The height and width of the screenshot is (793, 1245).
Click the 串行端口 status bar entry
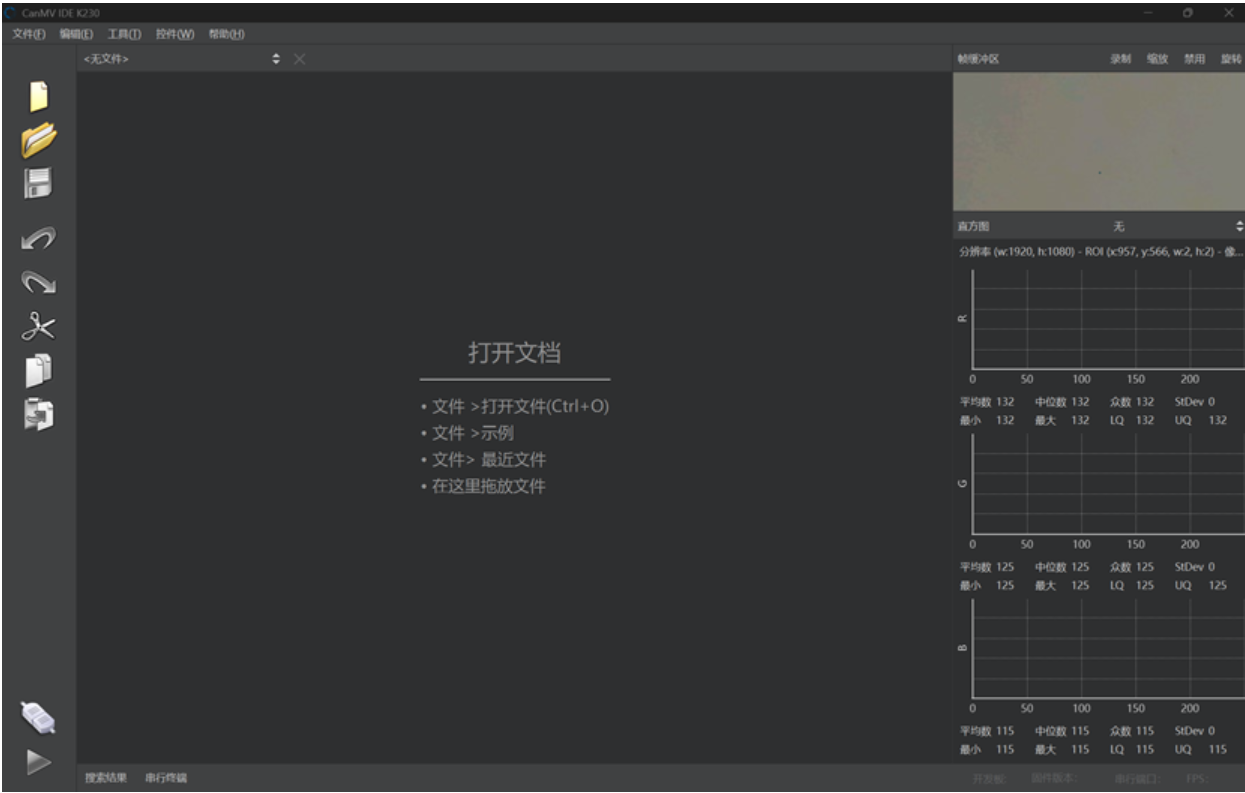click(1138, 778)
